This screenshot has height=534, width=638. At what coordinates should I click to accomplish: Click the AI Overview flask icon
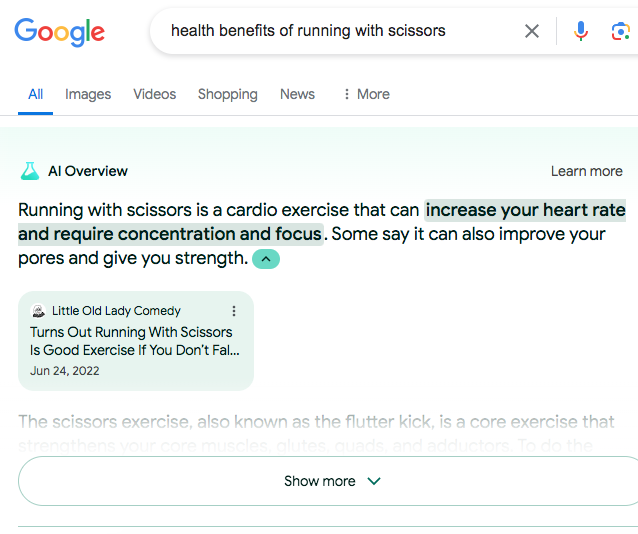(30, 171)
